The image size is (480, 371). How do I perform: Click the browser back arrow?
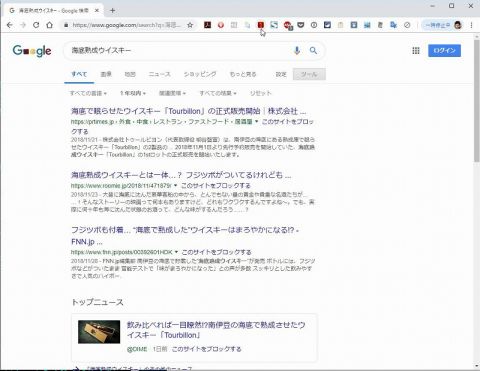(x=9, y=25)
